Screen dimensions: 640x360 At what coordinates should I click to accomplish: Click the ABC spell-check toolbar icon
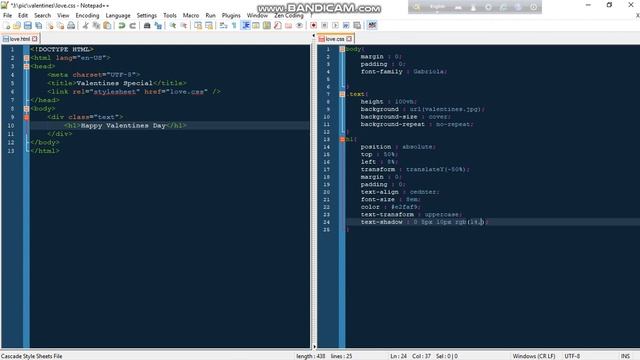(372, 25)
